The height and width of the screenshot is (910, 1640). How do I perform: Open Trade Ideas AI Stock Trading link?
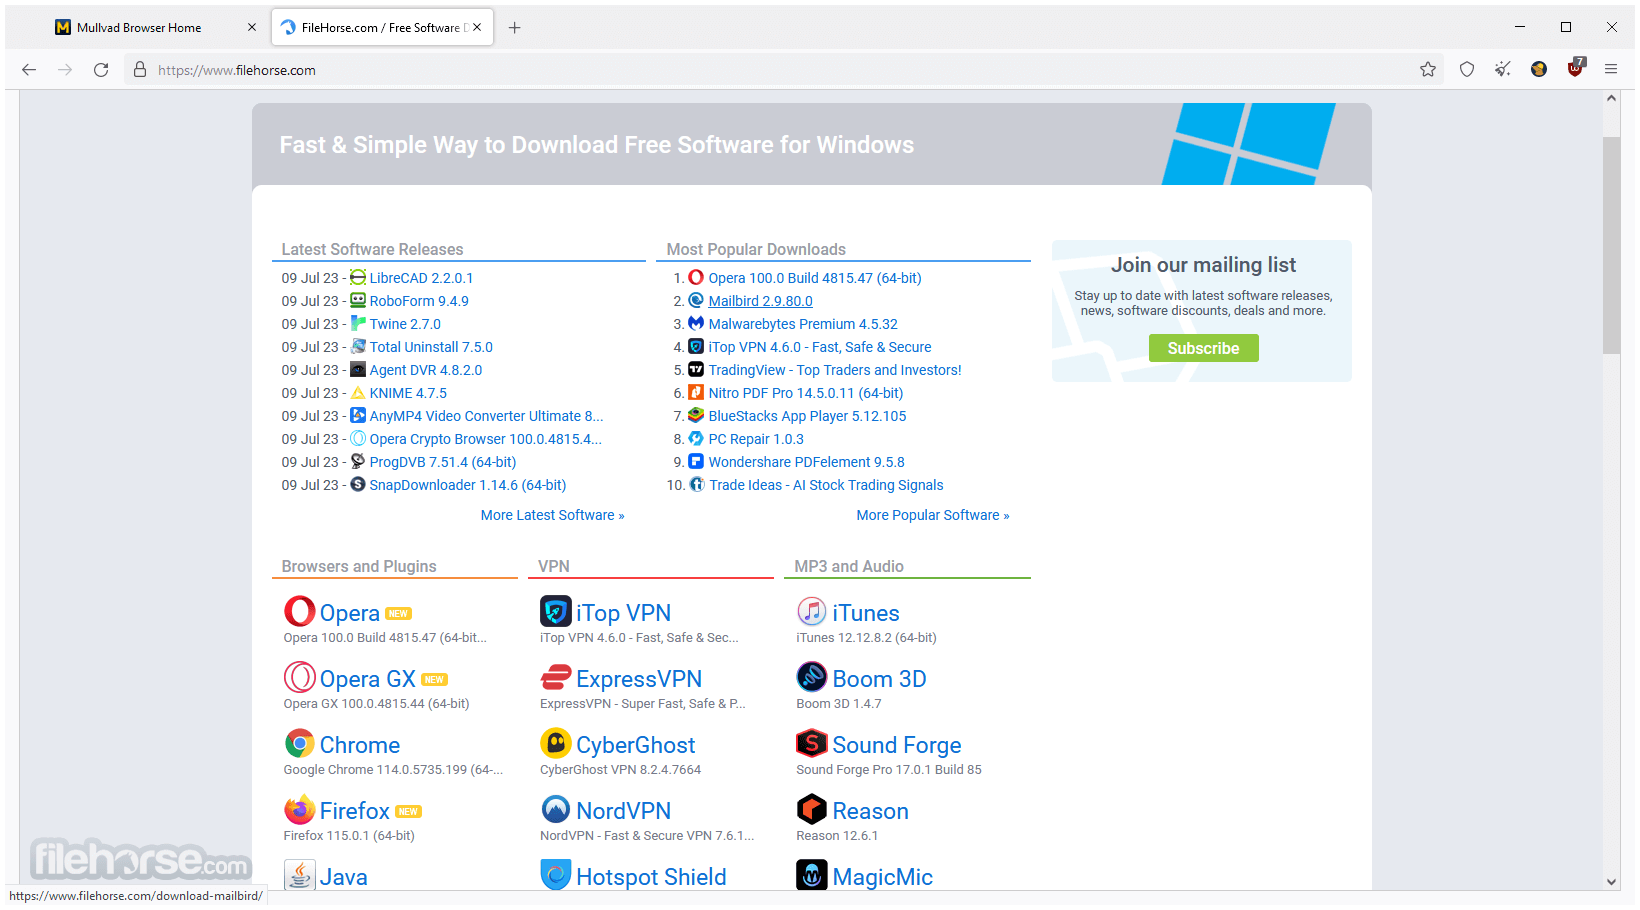[826, 485]
